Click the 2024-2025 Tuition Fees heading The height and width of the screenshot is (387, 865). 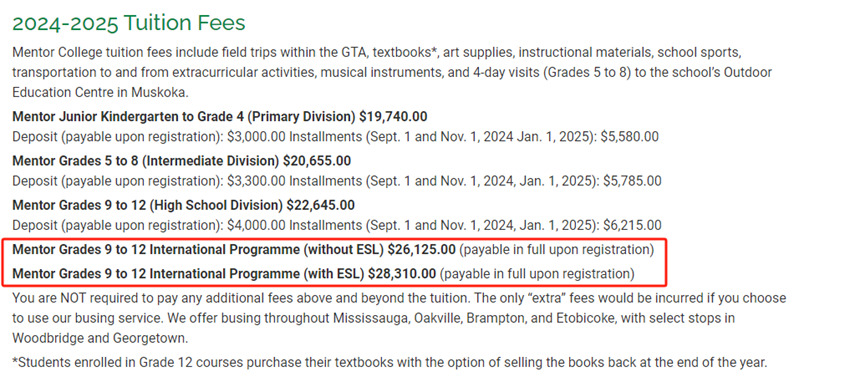[x=129, y=23]
